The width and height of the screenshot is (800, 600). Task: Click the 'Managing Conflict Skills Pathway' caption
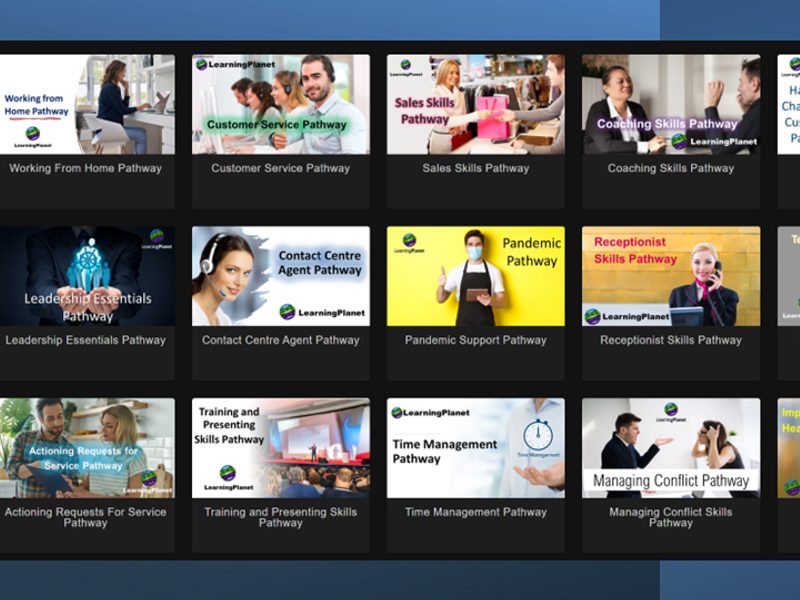[670, 517]
